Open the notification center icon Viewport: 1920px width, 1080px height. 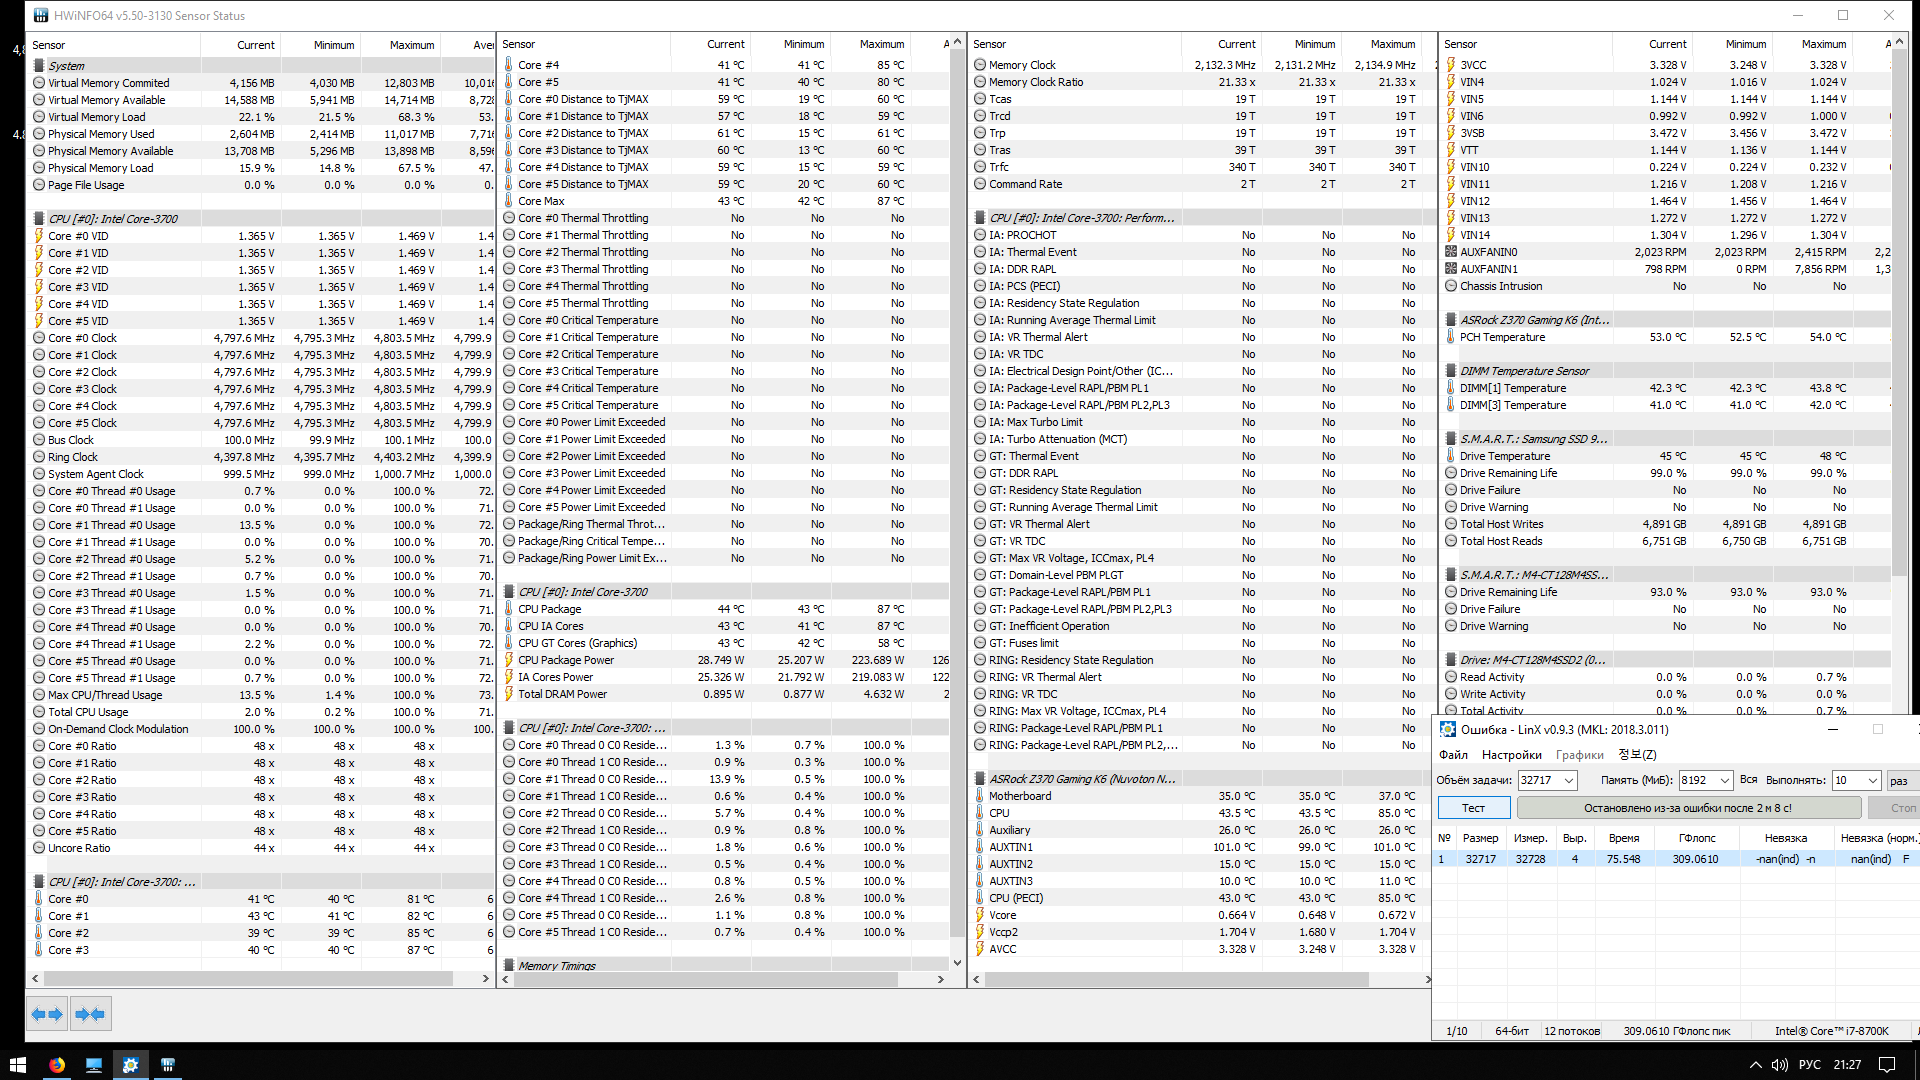[x=1886, y=1065]
